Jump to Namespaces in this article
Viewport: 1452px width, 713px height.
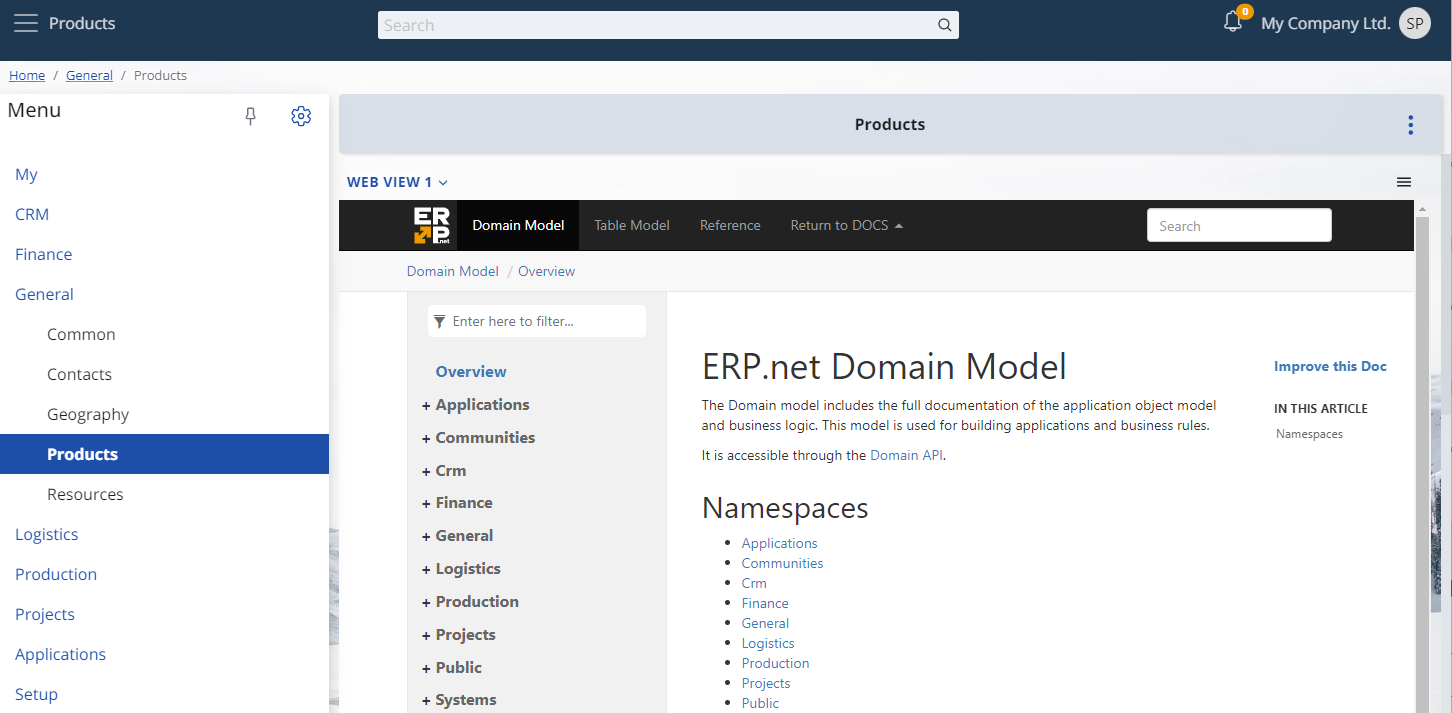point(1309,434)
